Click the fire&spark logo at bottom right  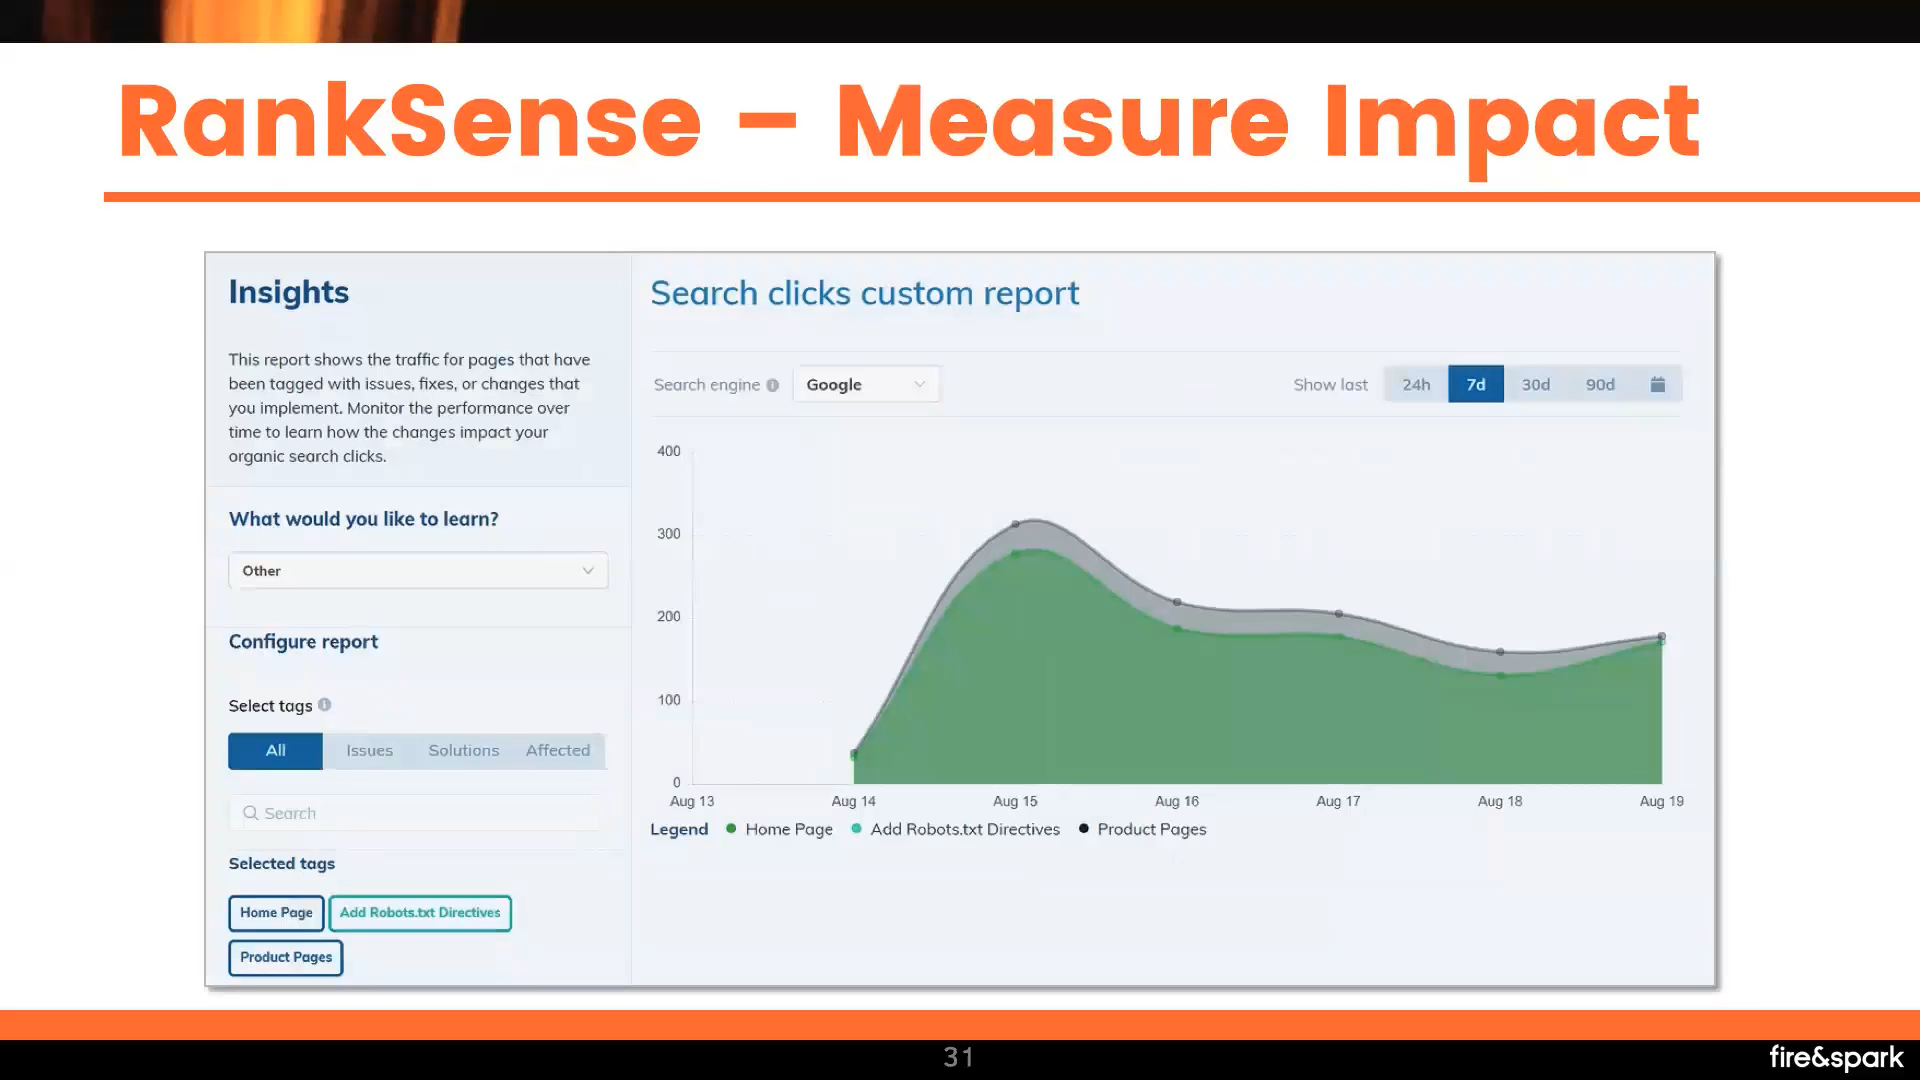point(1835,1057)
